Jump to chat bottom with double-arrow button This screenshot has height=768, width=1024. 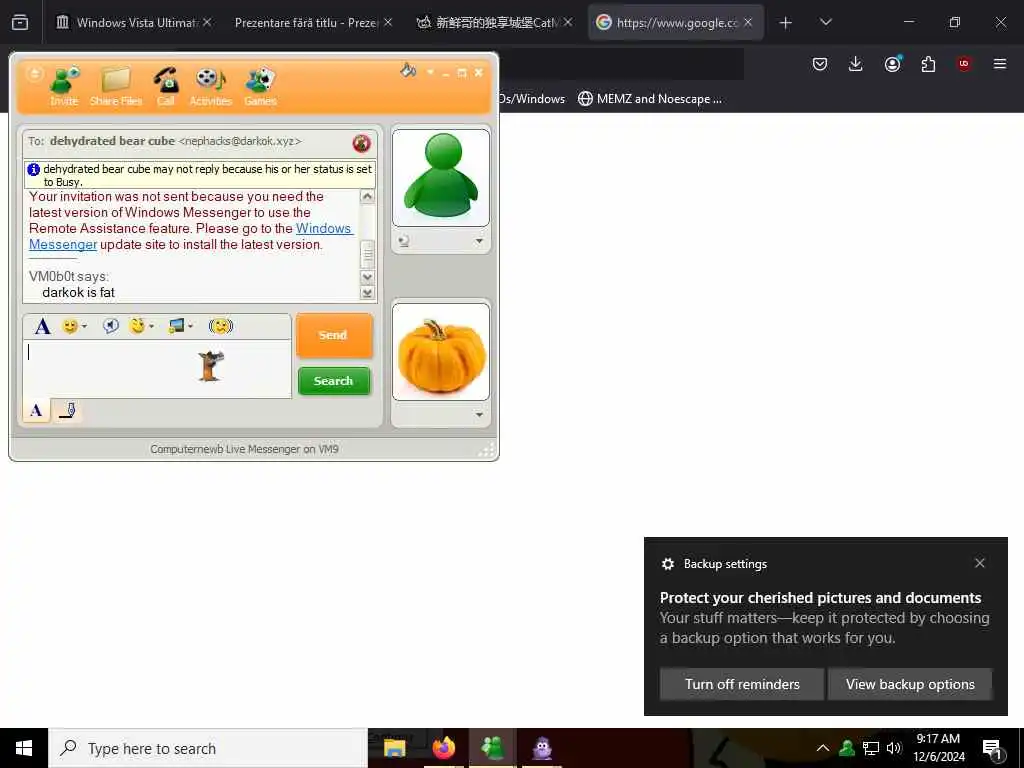point(368,293)
